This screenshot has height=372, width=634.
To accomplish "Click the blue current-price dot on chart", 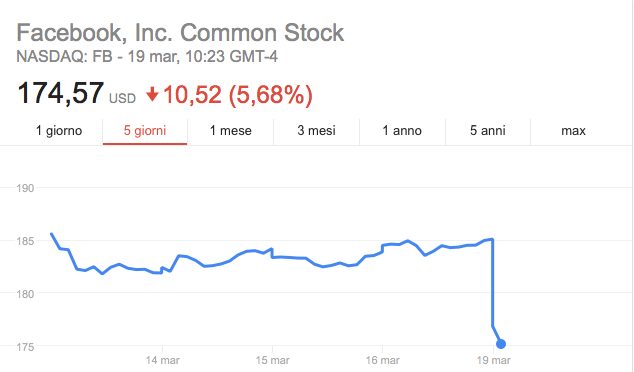I will pos(501,344).
